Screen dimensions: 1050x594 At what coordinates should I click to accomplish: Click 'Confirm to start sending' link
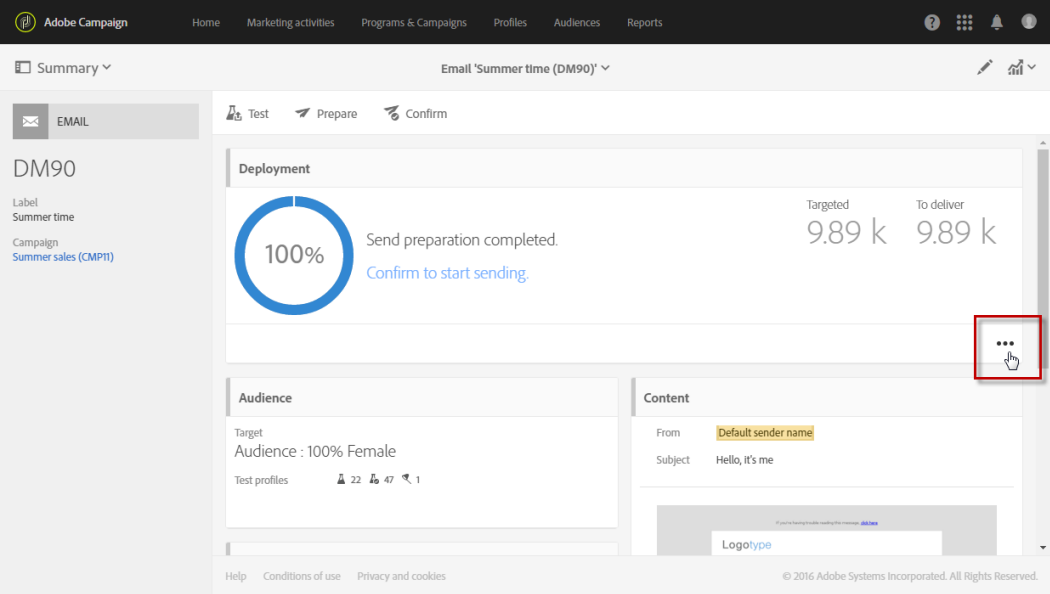(x=447, y=273)
